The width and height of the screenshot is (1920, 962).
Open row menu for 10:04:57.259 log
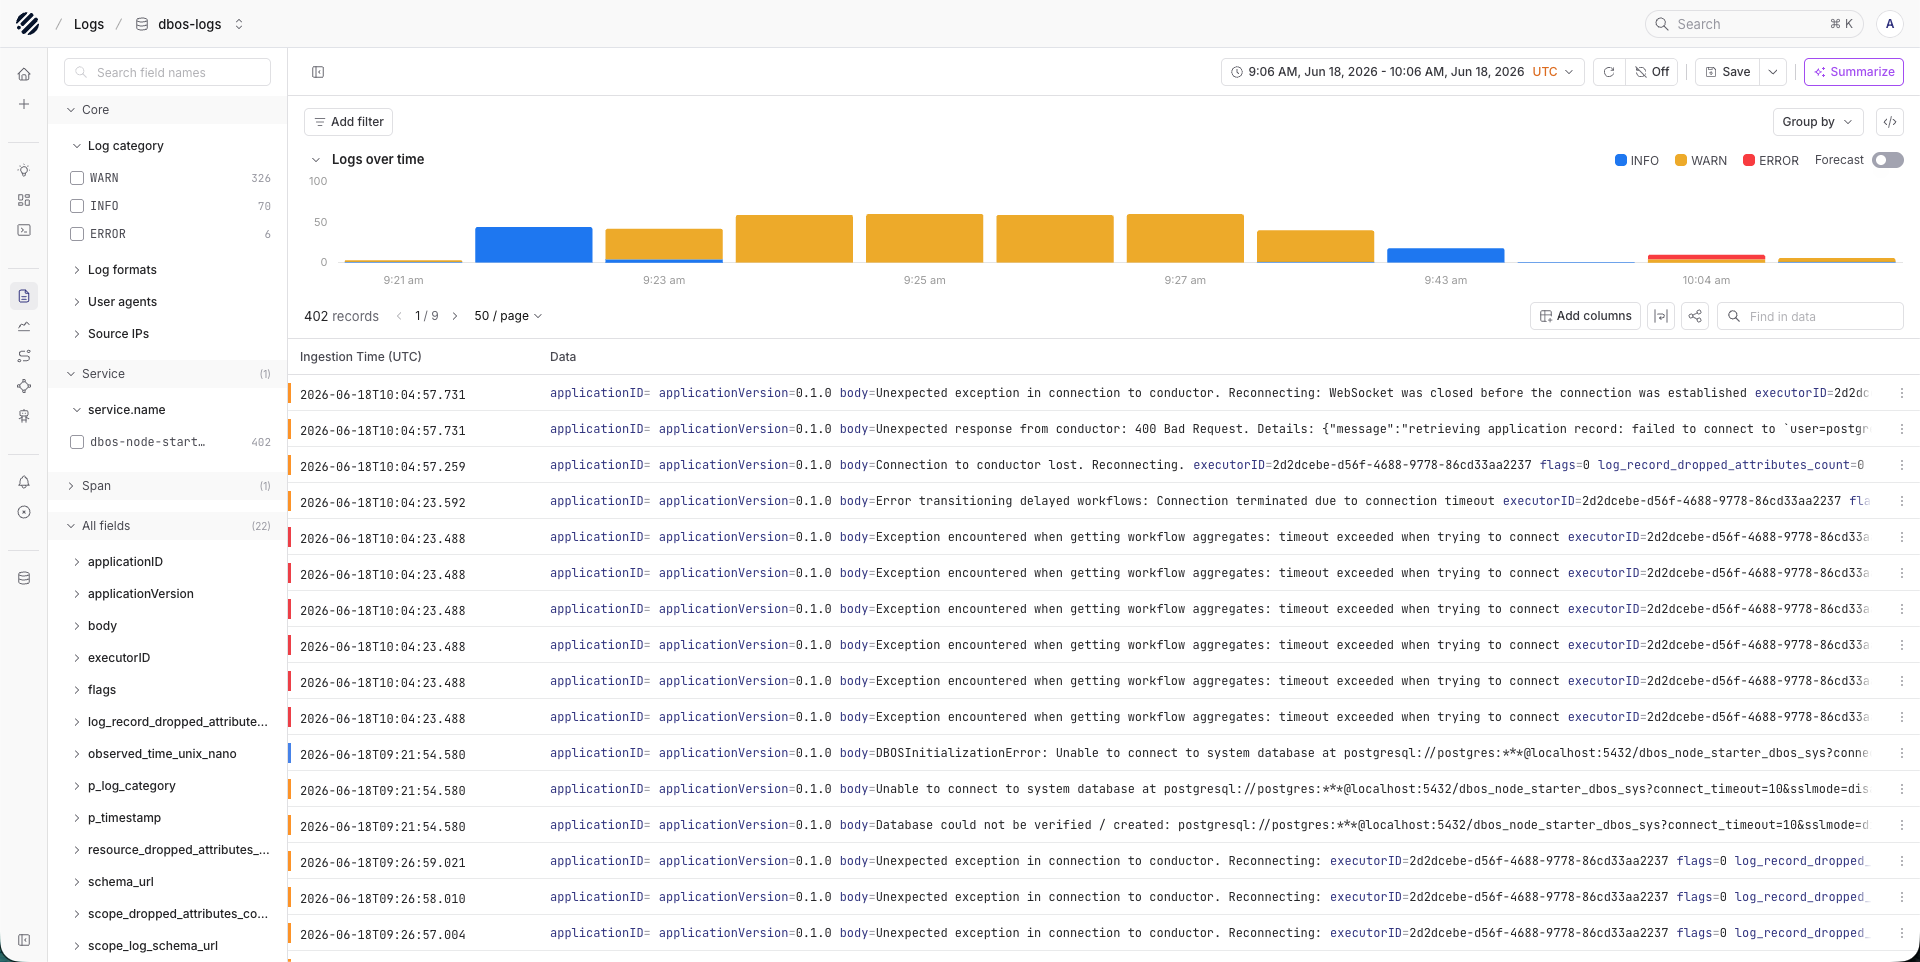click(x=1902, y=465)
